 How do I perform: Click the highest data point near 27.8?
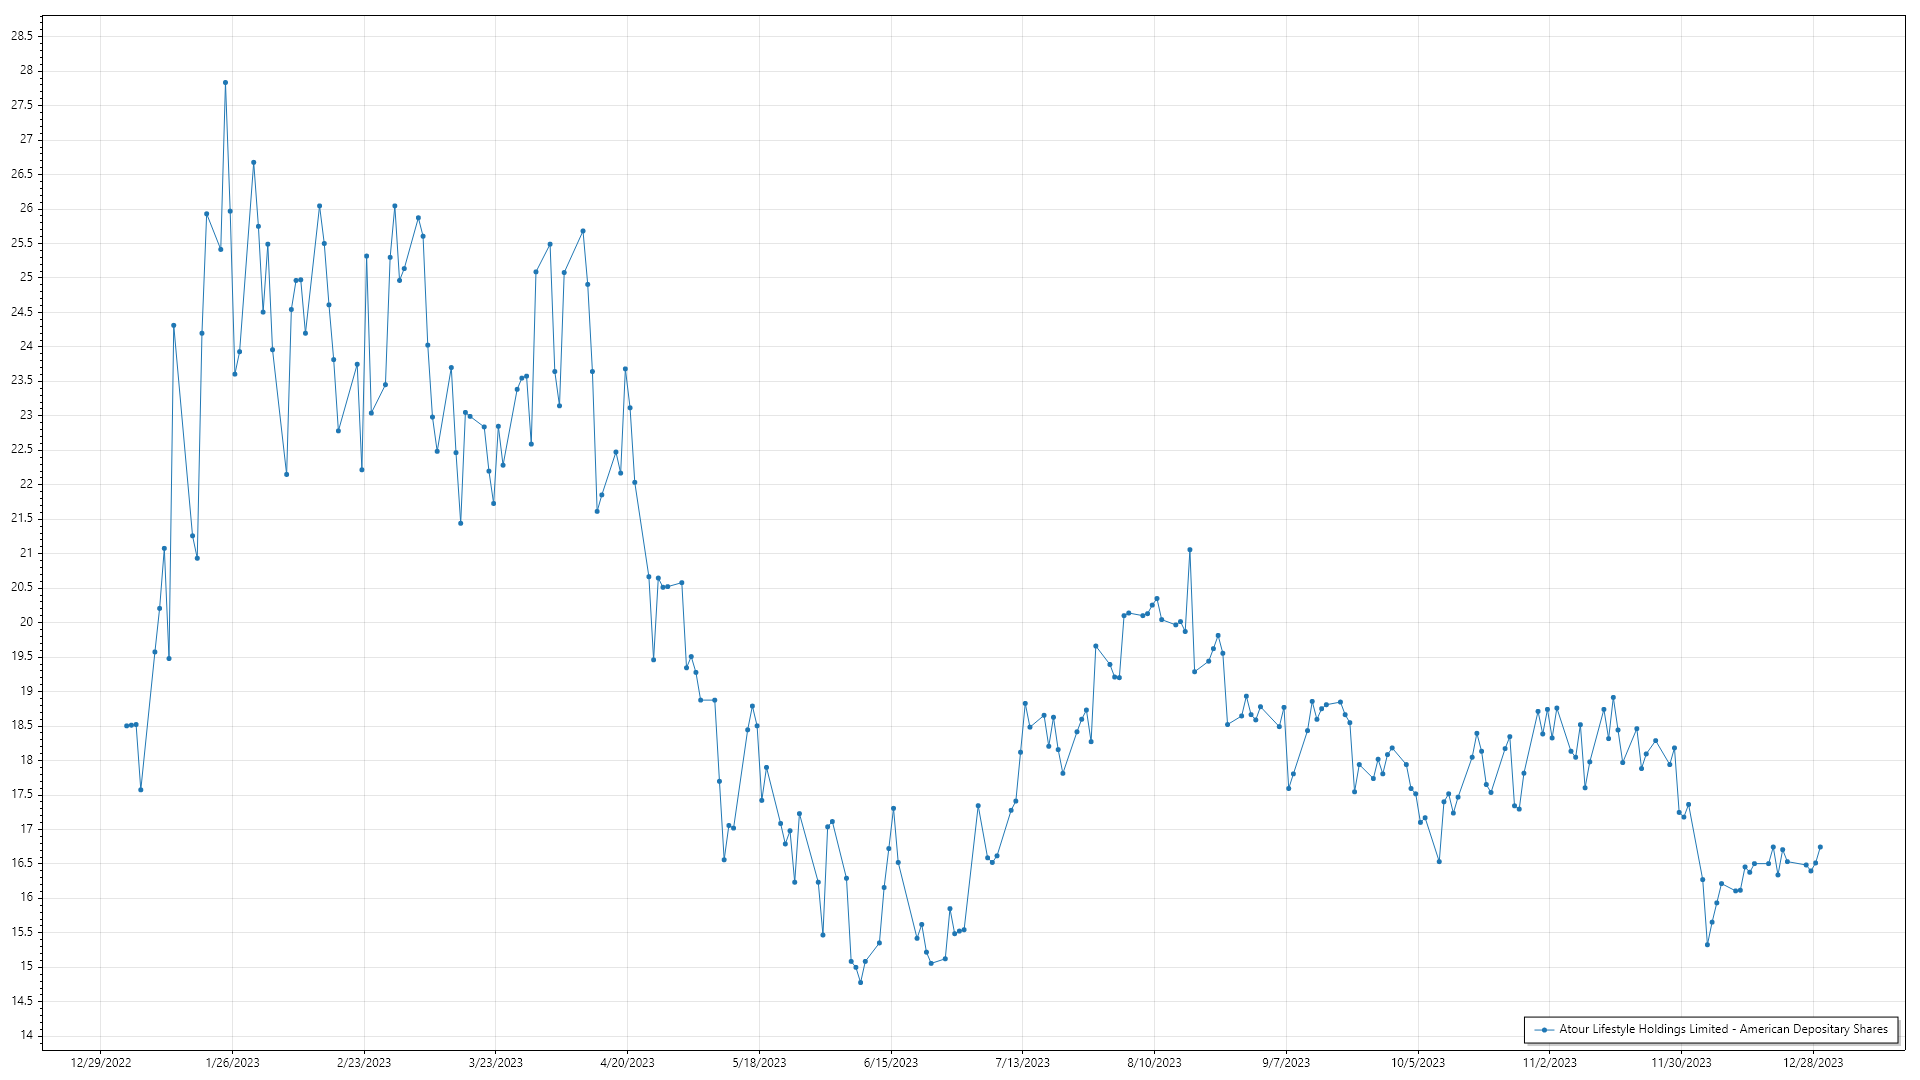tap(225, 83)
